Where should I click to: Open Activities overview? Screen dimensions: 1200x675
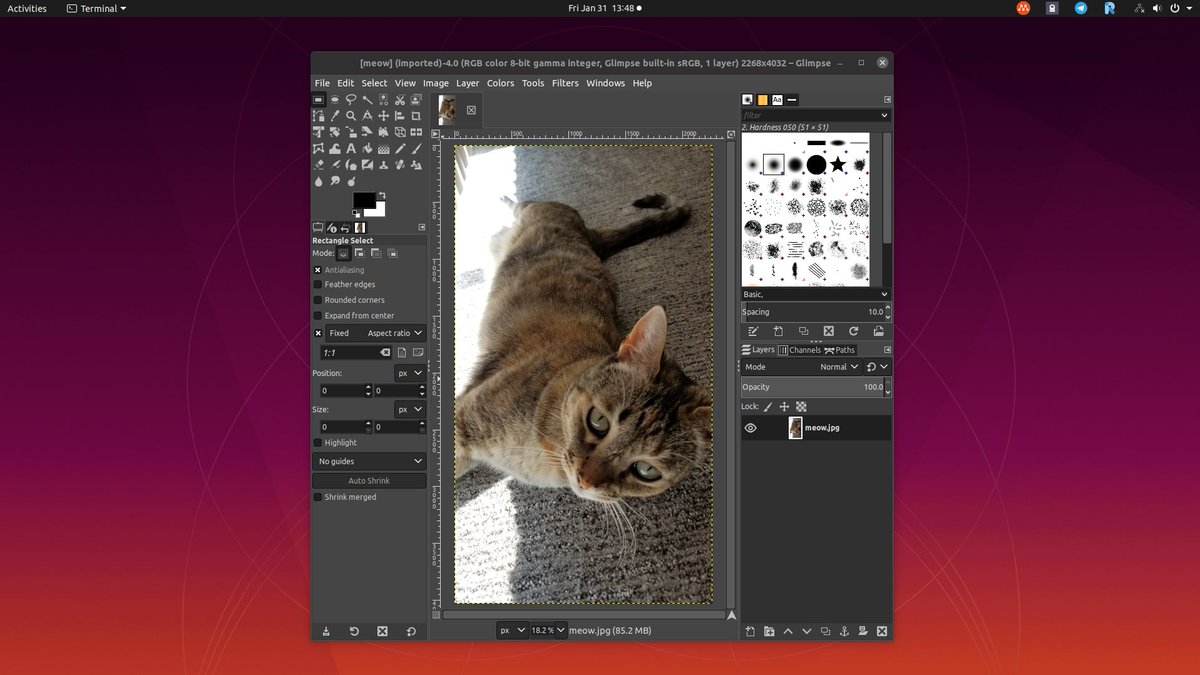tap(27, 8)
